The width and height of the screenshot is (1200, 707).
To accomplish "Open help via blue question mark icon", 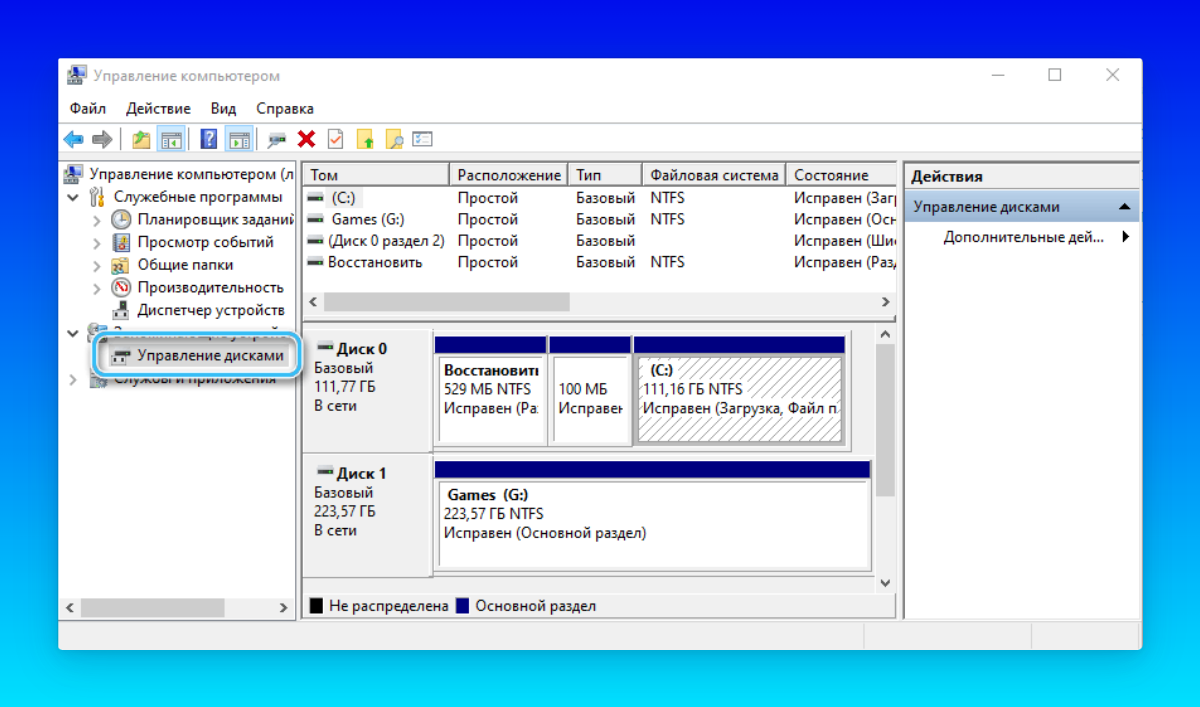I will (209, 139).
